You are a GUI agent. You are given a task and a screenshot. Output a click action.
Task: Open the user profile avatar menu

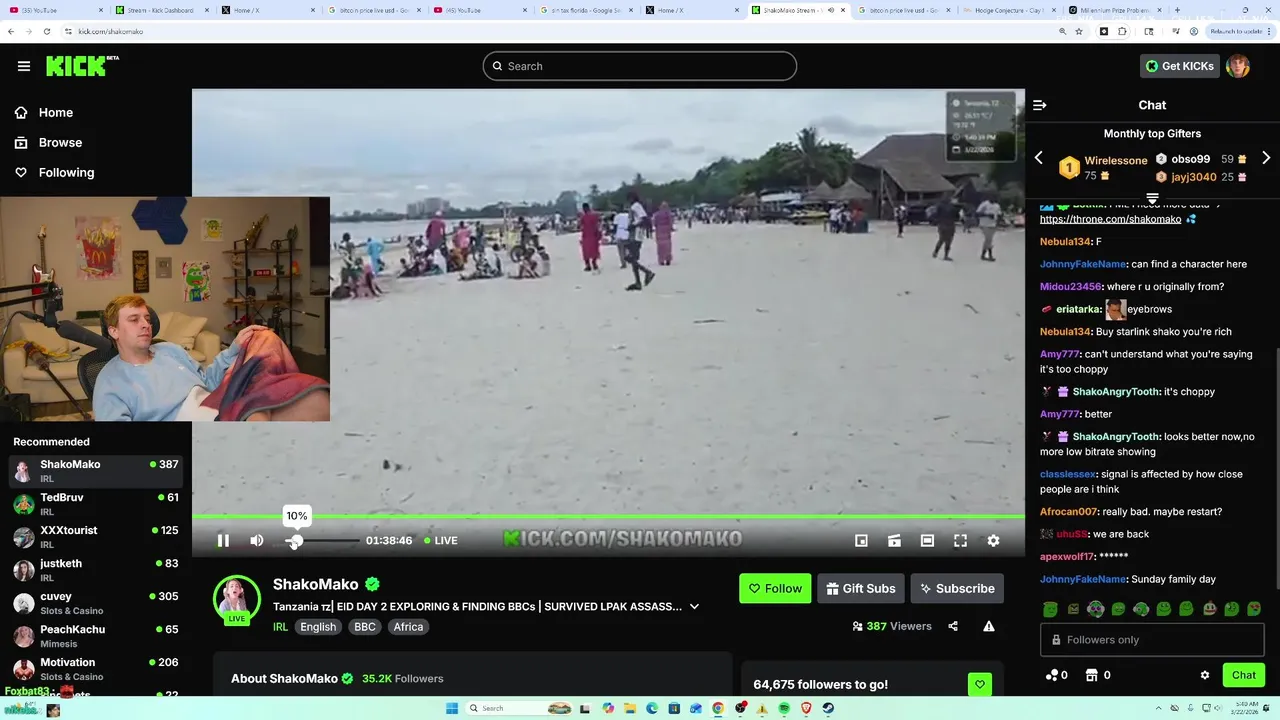[1238, 66]
